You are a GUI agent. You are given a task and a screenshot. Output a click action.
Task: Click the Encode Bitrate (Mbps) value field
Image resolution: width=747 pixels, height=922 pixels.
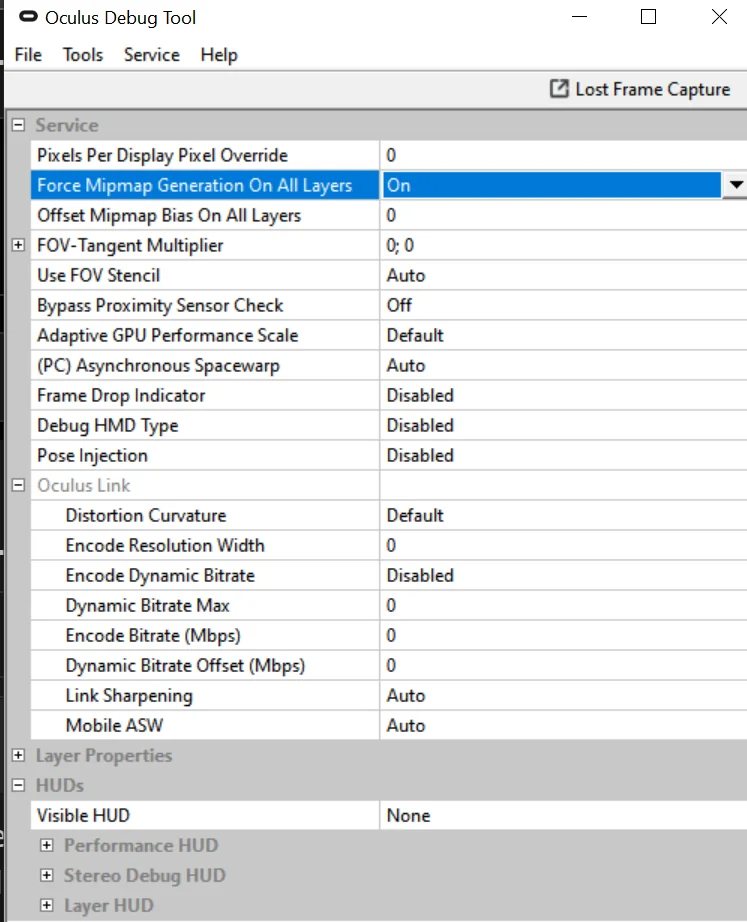tap(560, 635)
